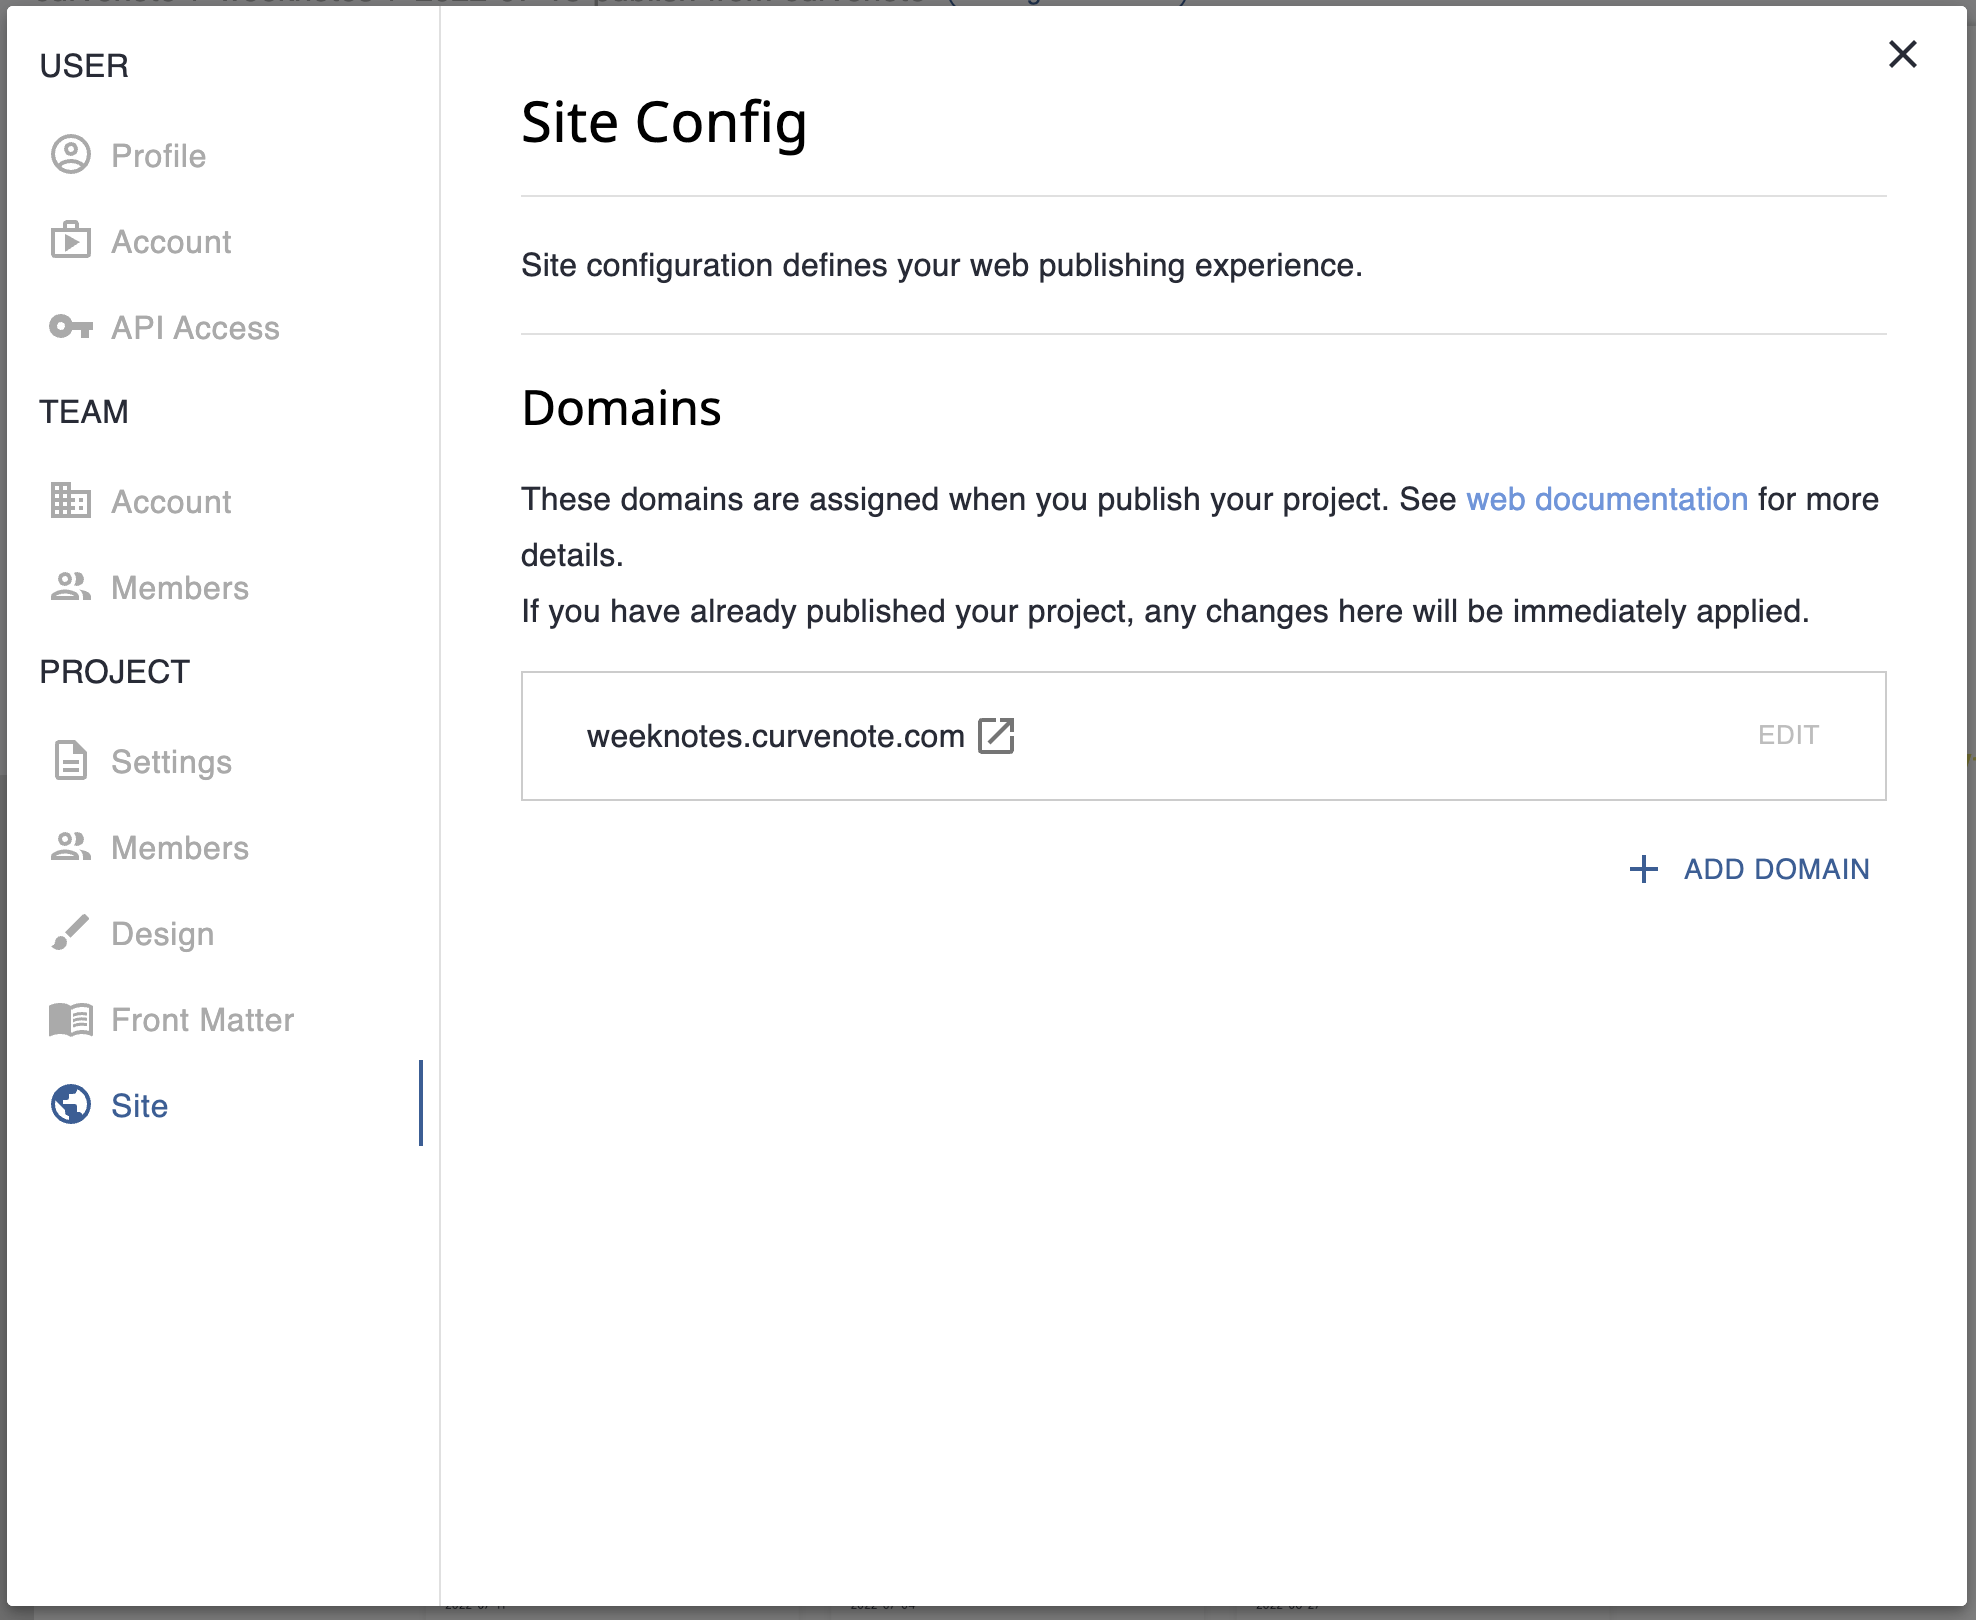Select the paintbrush icon for Design

[x=72, y=933]
